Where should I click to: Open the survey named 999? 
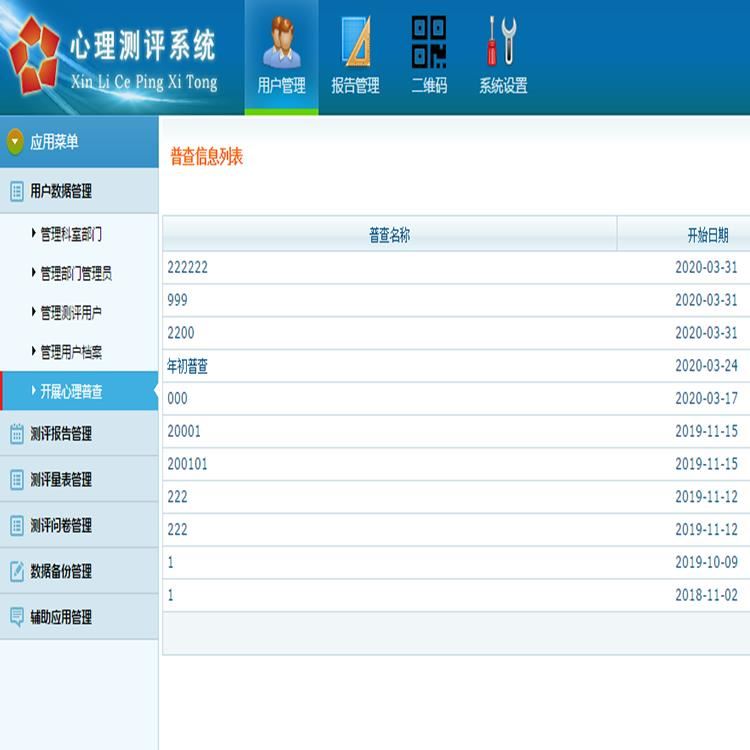click(177, 300)
